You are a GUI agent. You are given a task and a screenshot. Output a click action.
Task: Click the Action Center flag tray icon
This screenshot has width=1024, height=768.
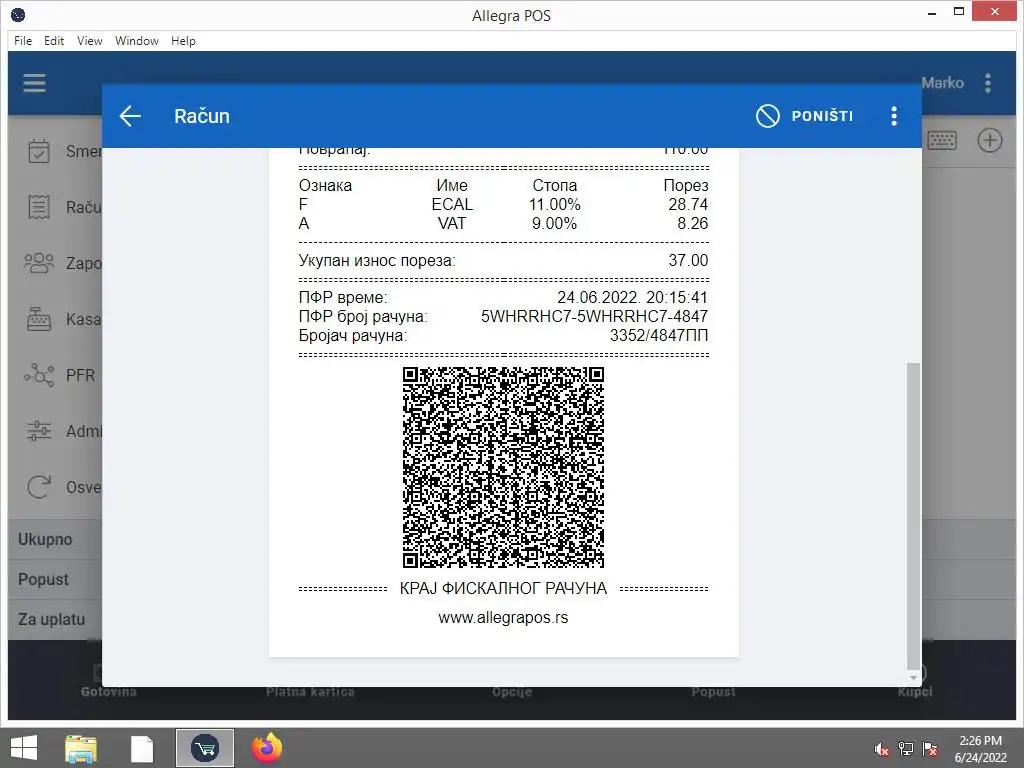930,749
